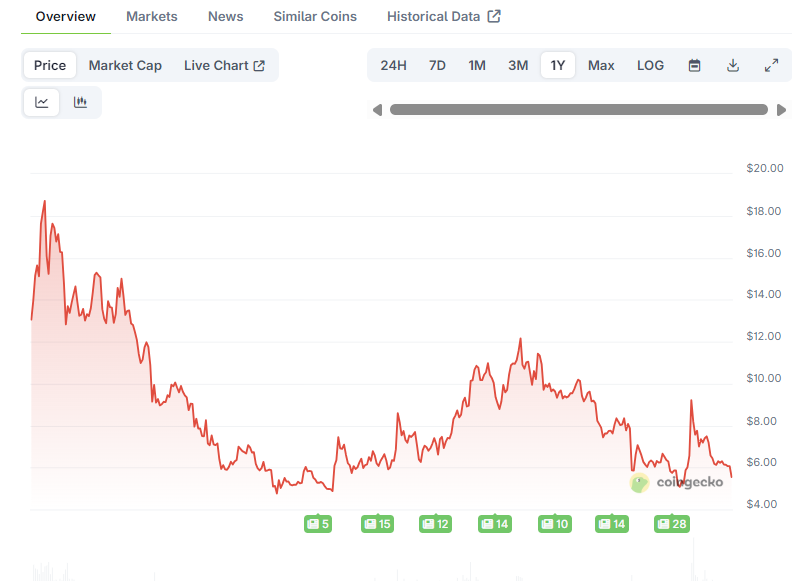The width and height of the screenshot is (812, 581).
Task: Open the calendar date range picker
Action: (694, 65)
